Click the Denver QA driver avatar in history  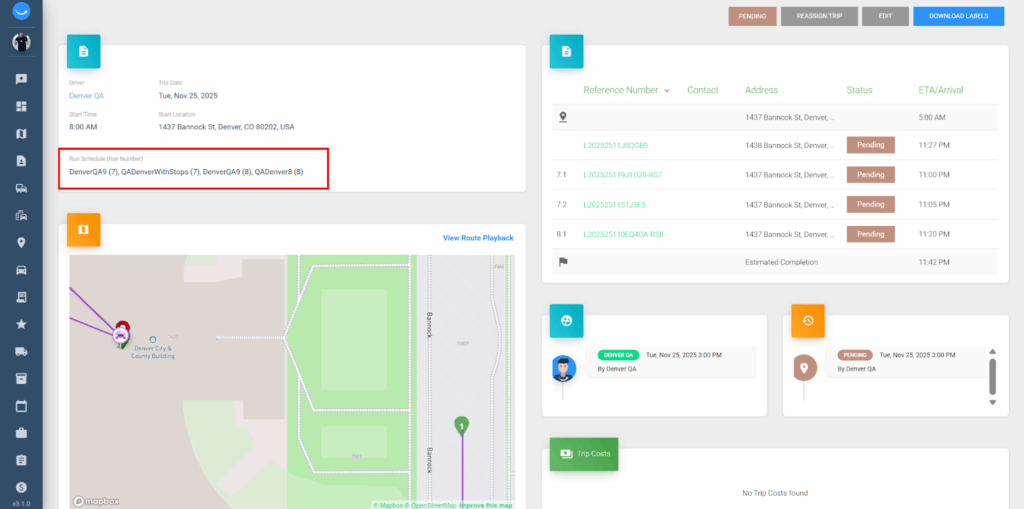tap(564, 369)
